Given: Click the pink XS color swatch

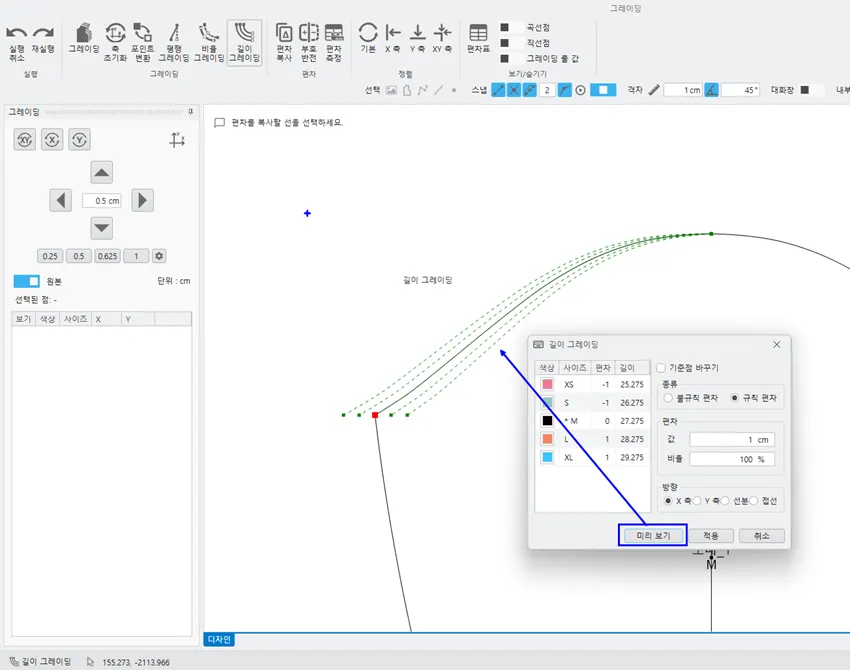Looking at the screenshot, I should 547,384.
